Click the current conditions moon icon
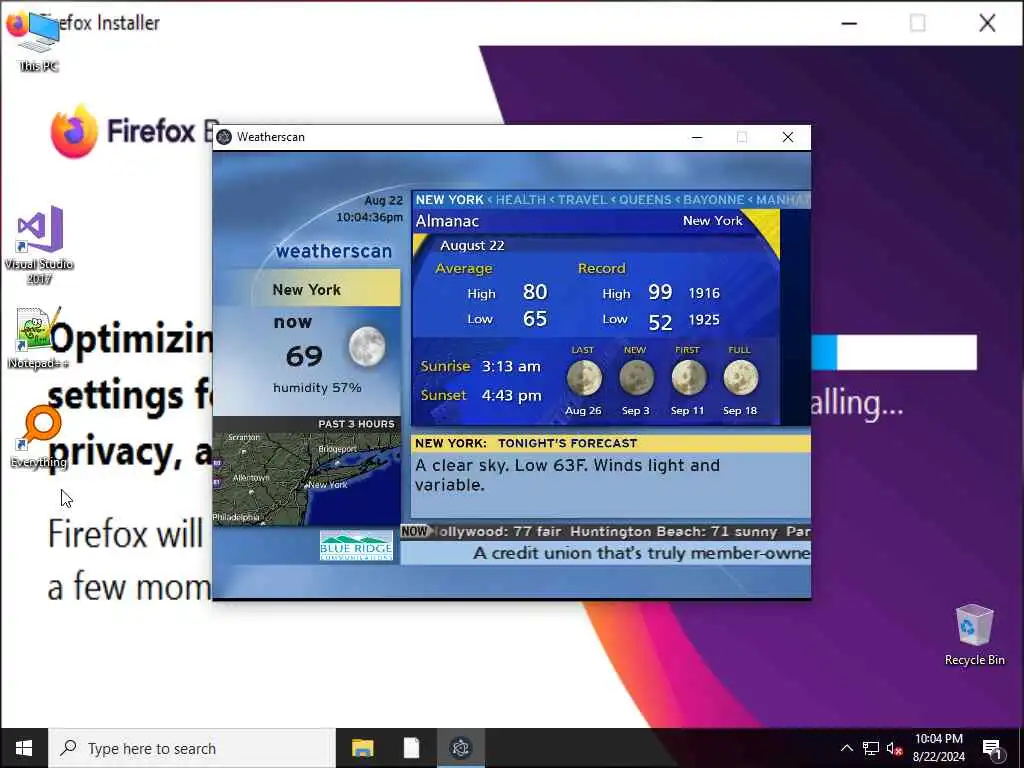Screen dimensions: 1024x768 [x=366, y=347]
